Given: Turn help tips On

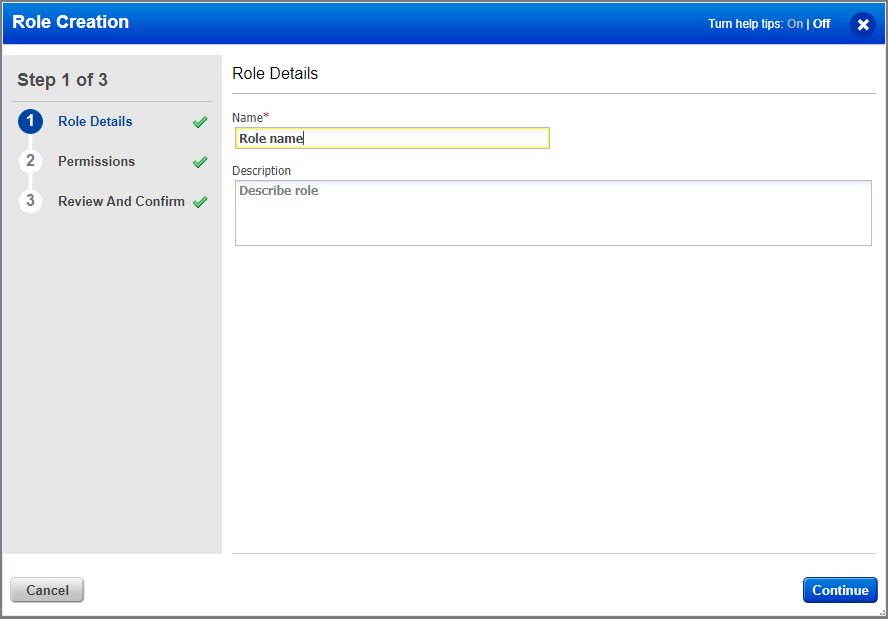Looking at the screenshot, I should point(795,24).
